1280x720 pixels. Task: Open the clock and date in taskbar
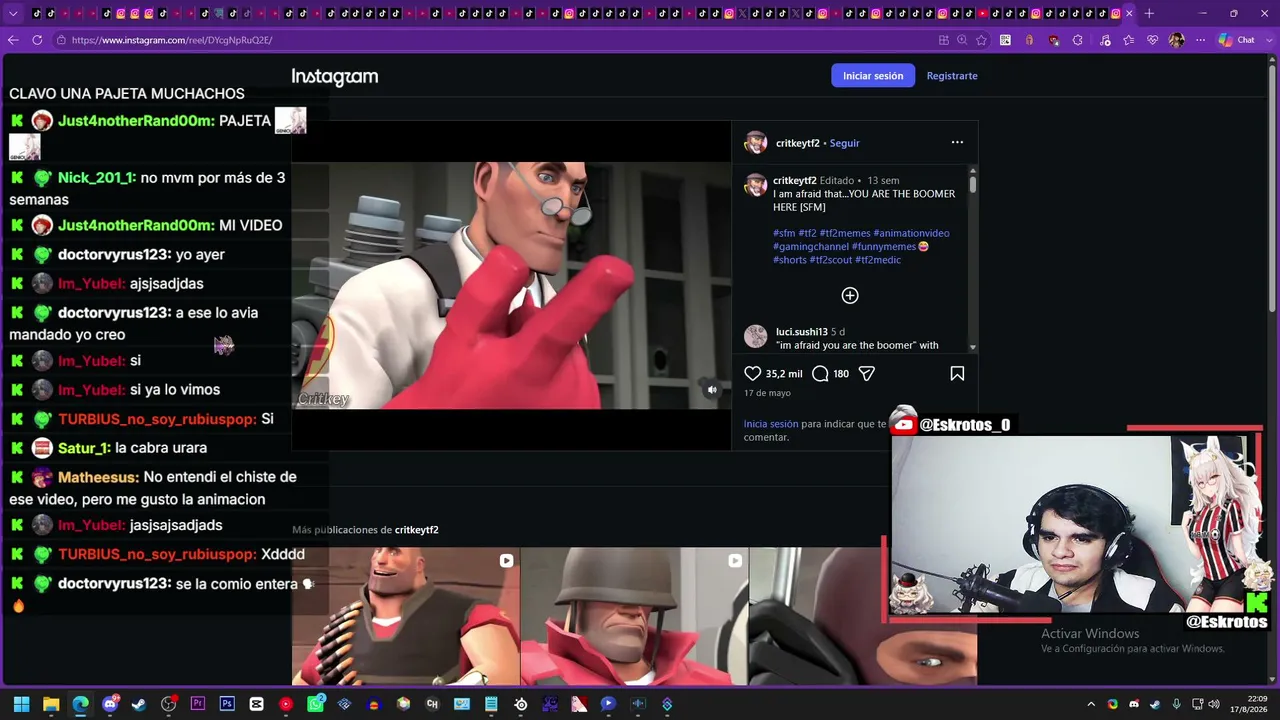(1248, 704)
